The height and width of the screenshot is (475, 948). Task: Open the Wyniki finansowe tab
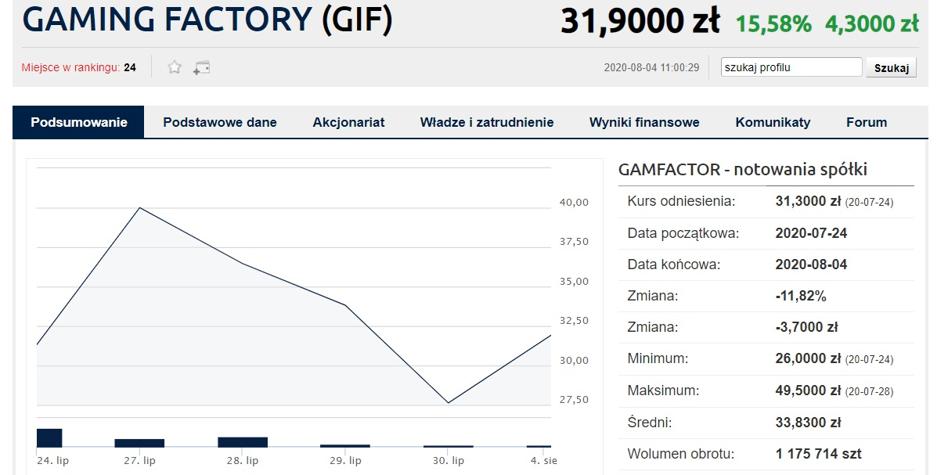point(644,122)
